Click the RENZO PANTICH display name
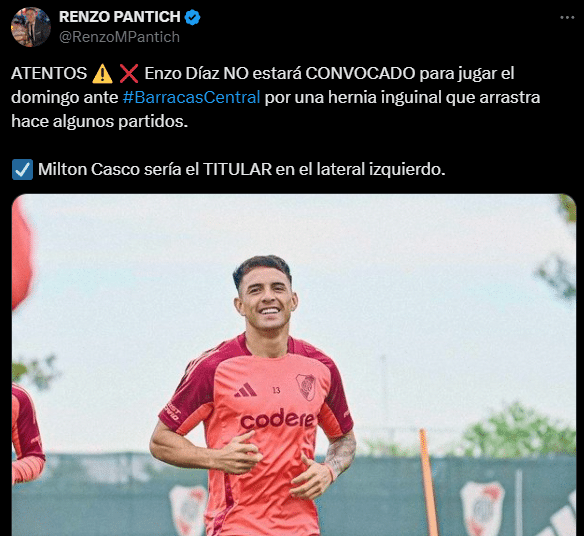The width and height of the screenshot is (584, 536). 120,17
